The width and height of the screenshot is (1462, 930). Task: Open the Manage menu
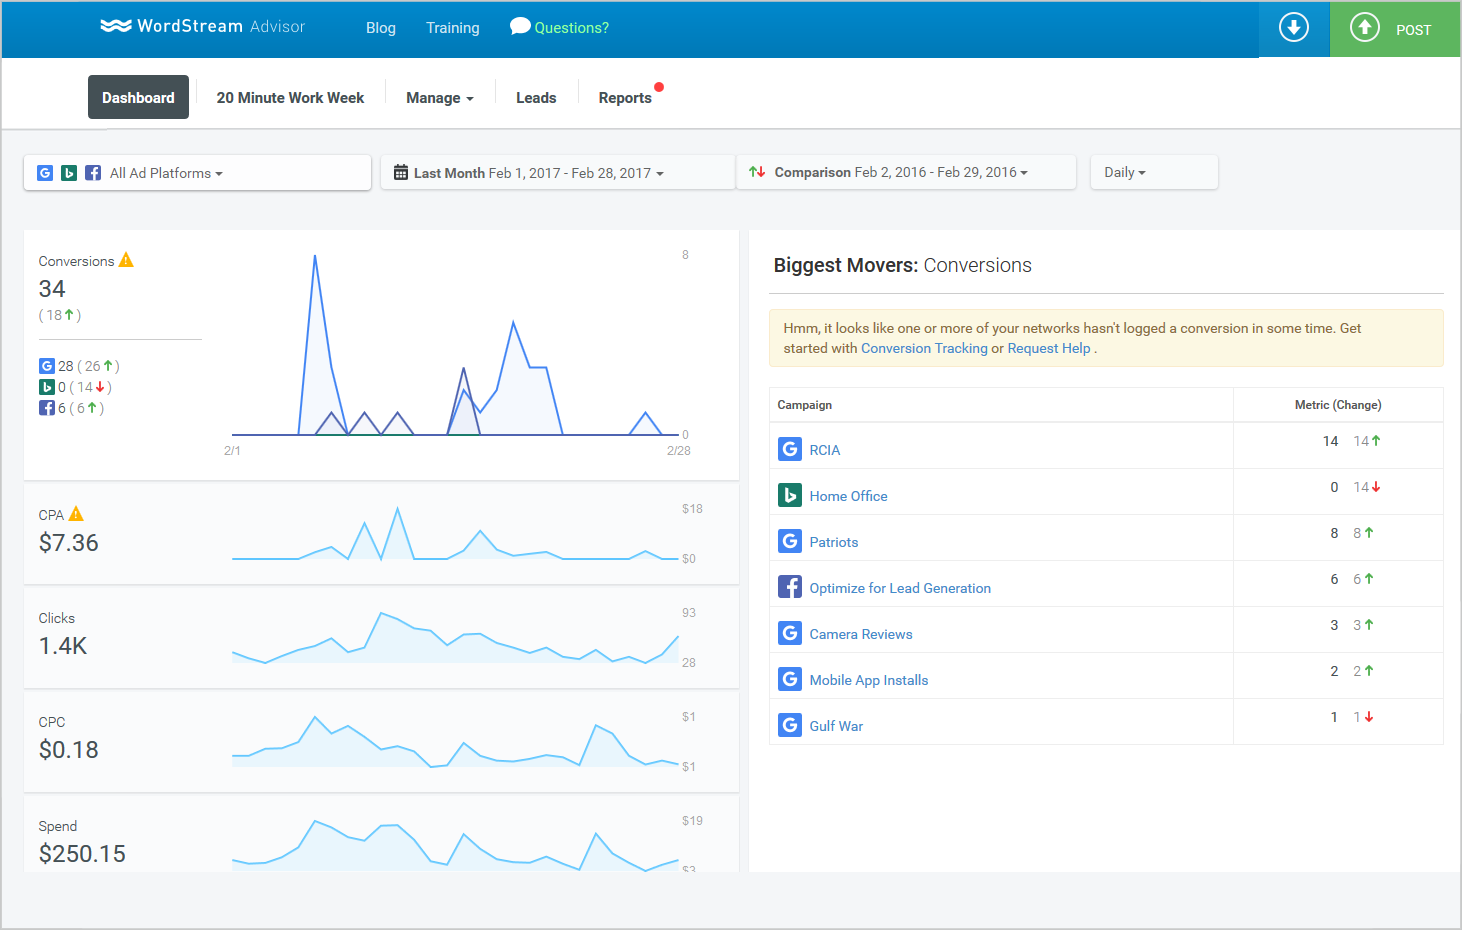click(439, 98)
